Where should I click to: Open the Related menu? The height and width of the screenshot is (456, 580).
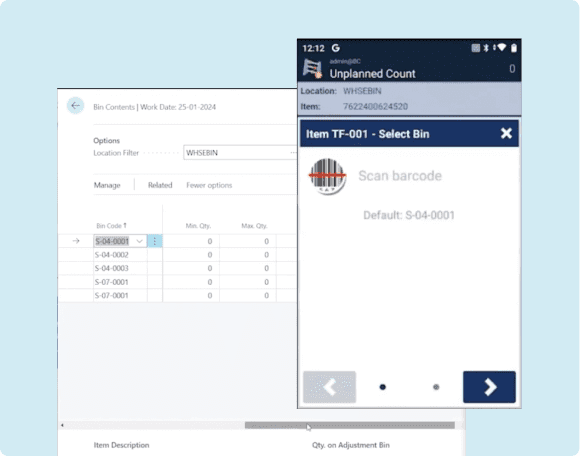click(160, 185)
